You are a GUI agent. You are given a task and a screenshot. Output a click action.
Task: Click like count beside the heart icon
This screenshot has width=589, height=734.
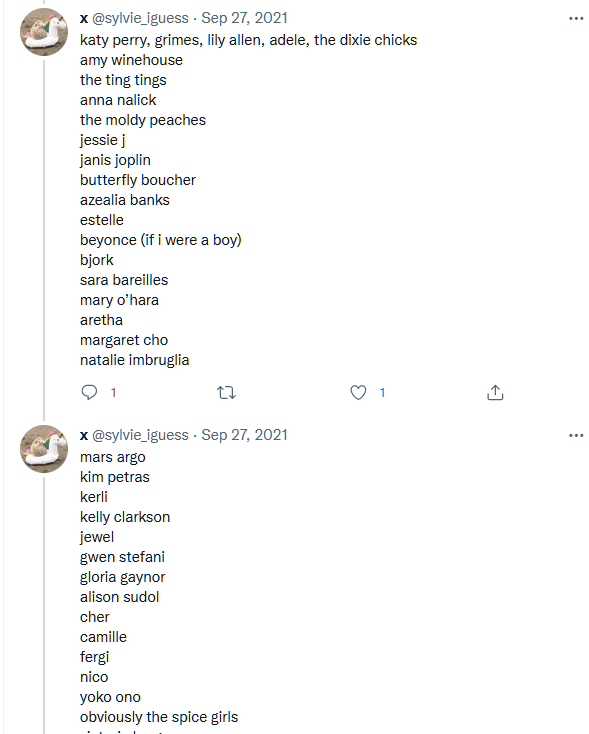coord(382,393)
